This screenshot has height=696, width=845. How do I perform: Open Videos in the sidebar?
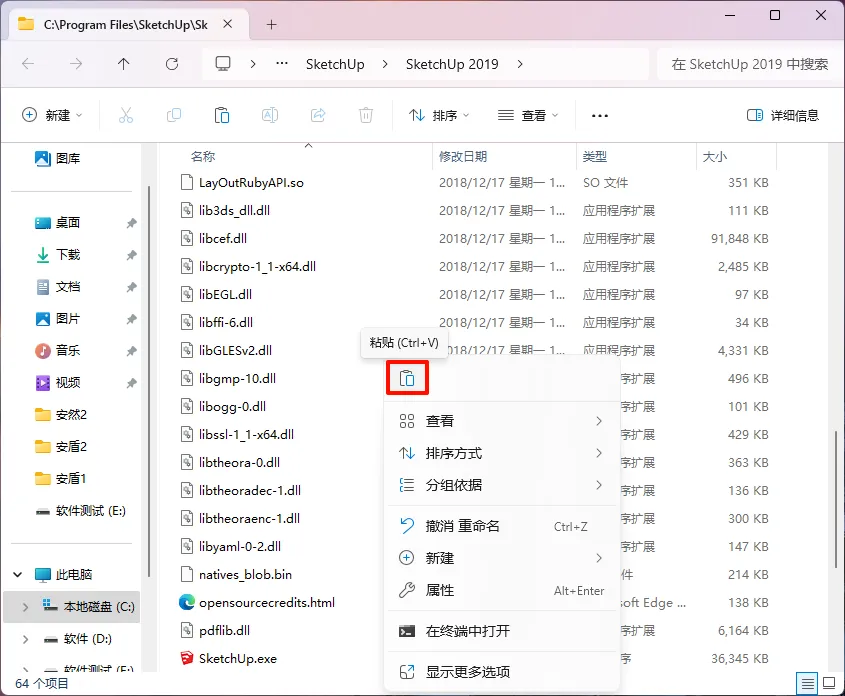(x=58, y=382)
